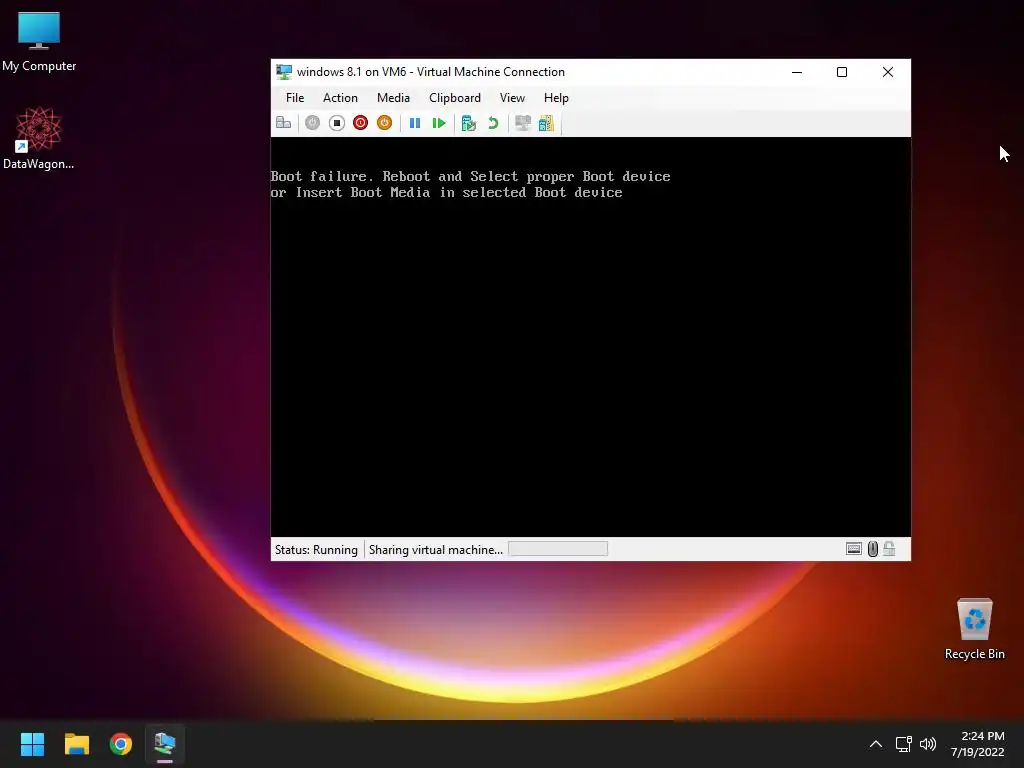Screen dimensions: 1024x768
Task: Open the Media menu
Action: click(x=393, y=98)
